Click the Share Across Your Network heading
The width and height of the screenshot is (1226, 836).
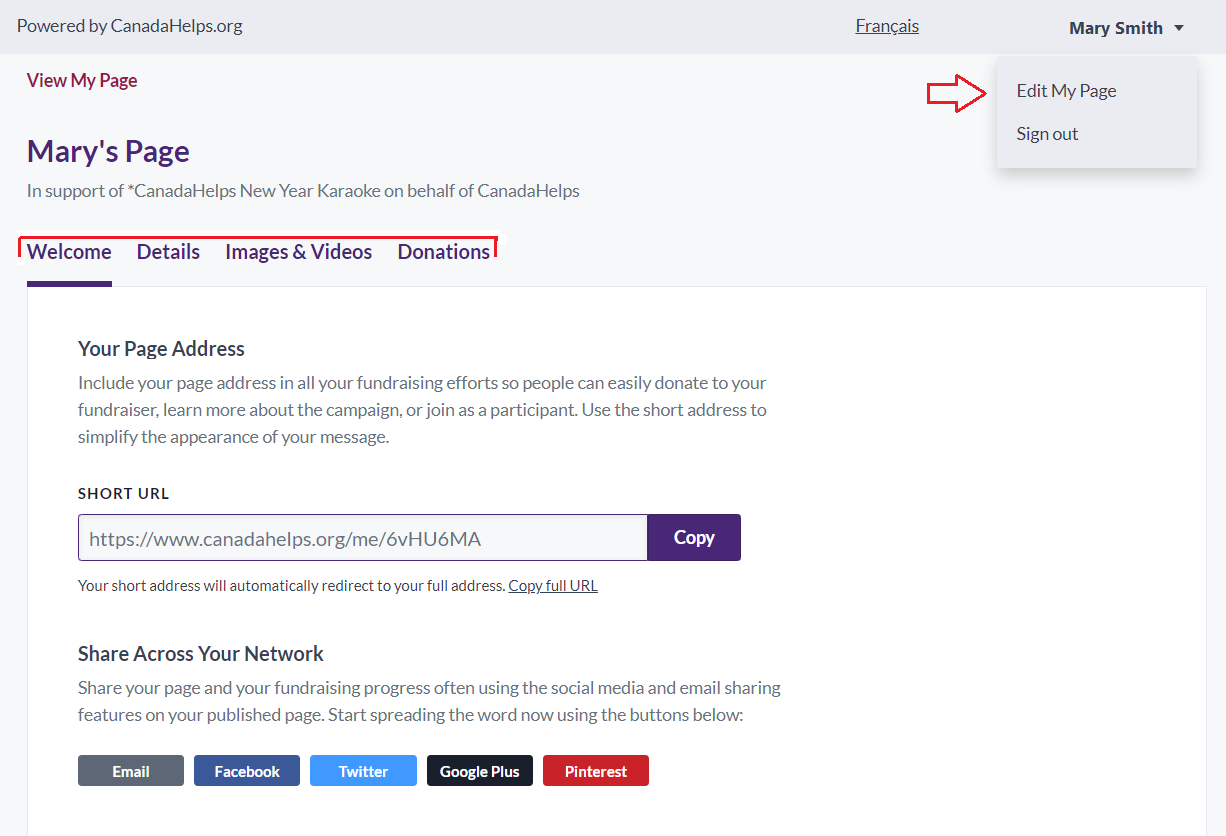click(x=201, y=654)
